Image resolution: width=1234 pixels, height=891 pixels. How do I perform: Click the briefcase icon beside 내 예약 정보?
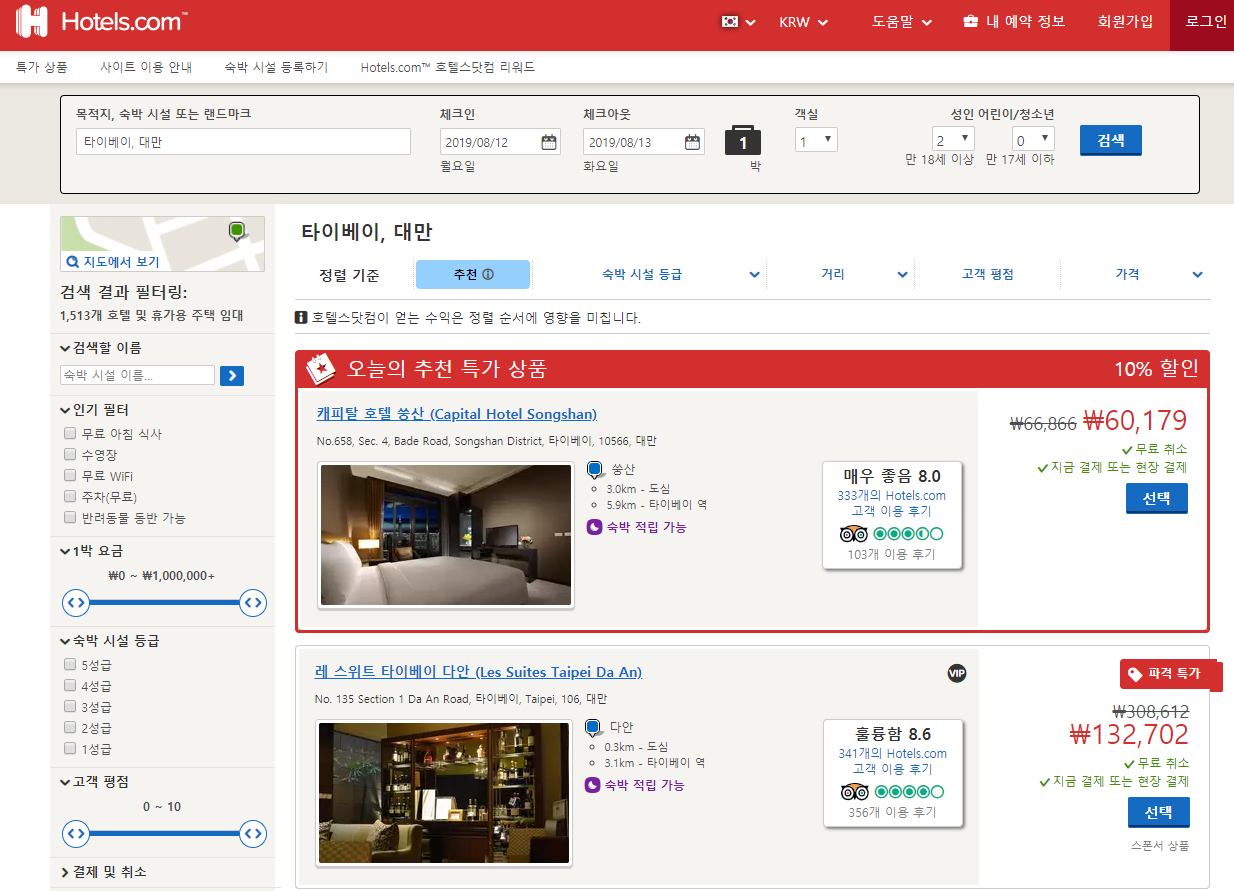click(x=970, y=21)
